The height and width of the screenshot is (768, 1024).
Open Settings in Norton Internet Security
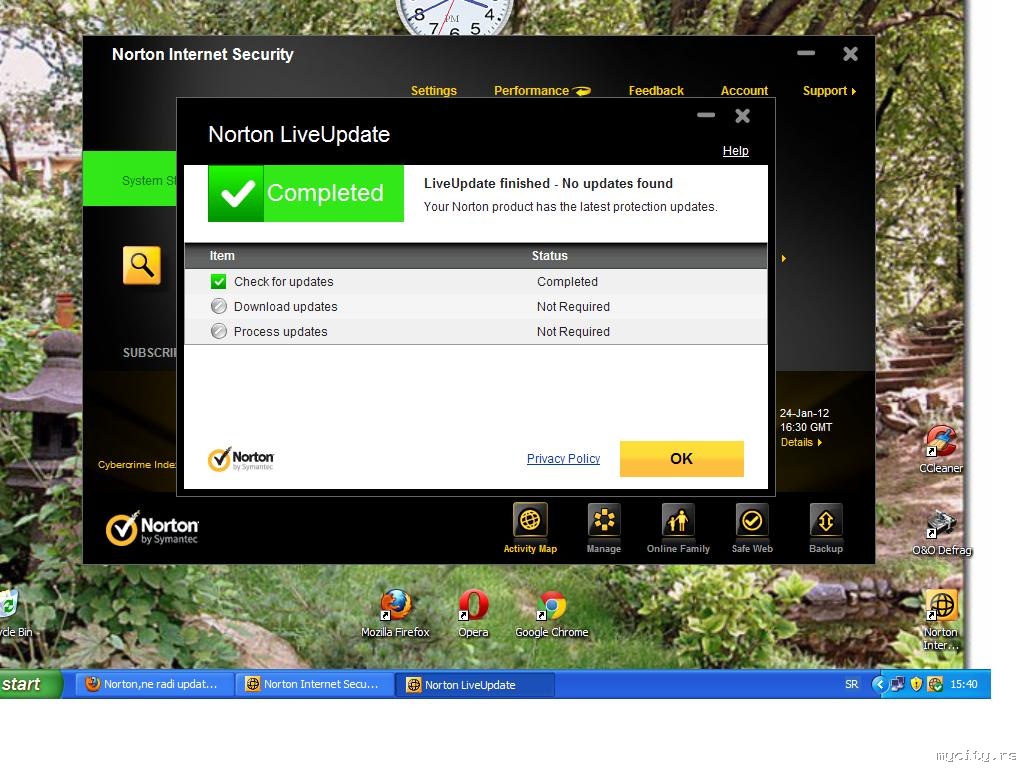[434, 91]
